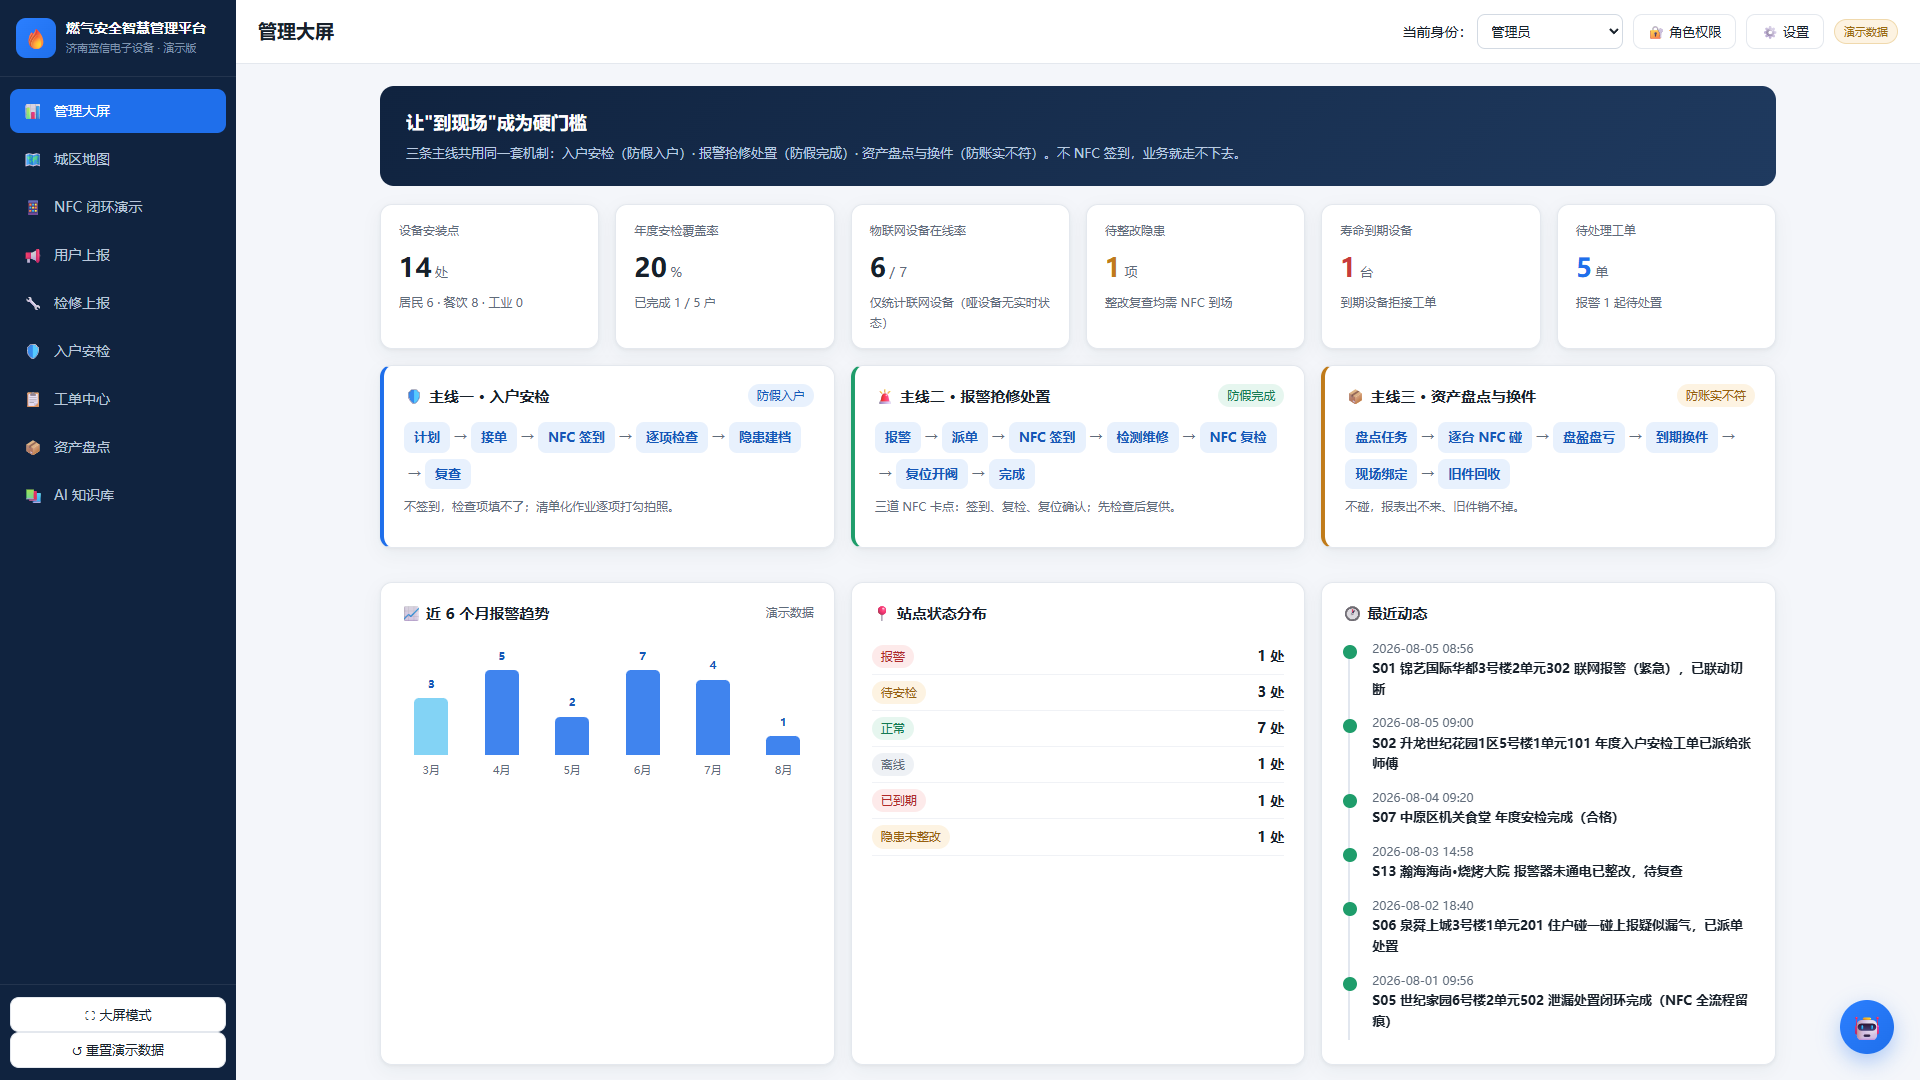Screen dimensions: 1920x1080
Task: Click the 防假入户 tag
Action: pyautogui.click(x=780, y=396)
